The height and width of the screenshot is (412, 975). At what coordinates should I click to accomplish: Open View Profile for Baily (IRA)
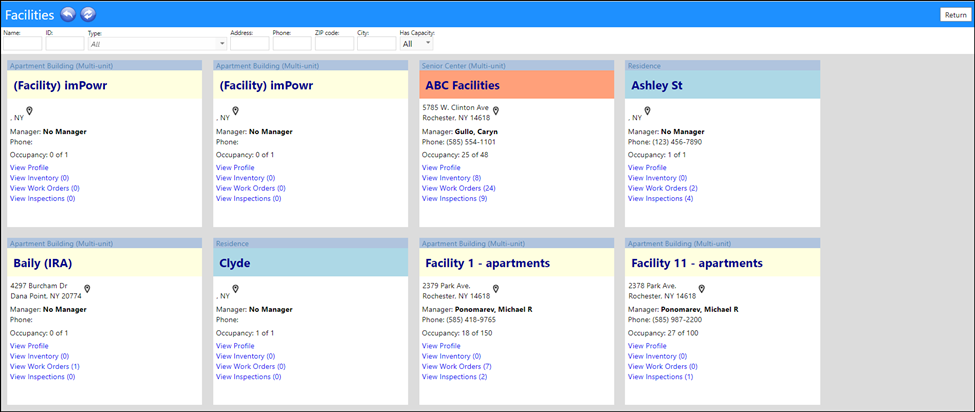(29, 346)
